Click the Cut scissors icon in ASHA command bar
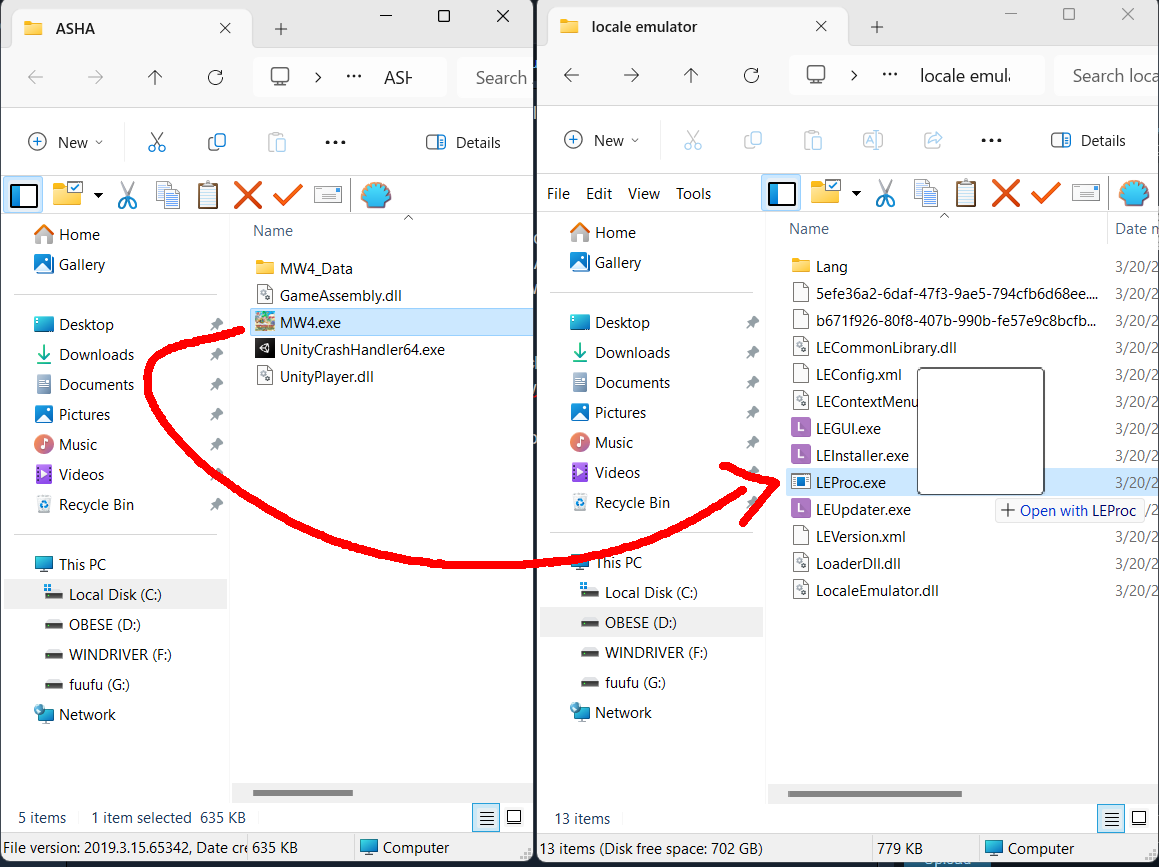The height and width of the screenshot is (867, 1159). click(157, 142)
